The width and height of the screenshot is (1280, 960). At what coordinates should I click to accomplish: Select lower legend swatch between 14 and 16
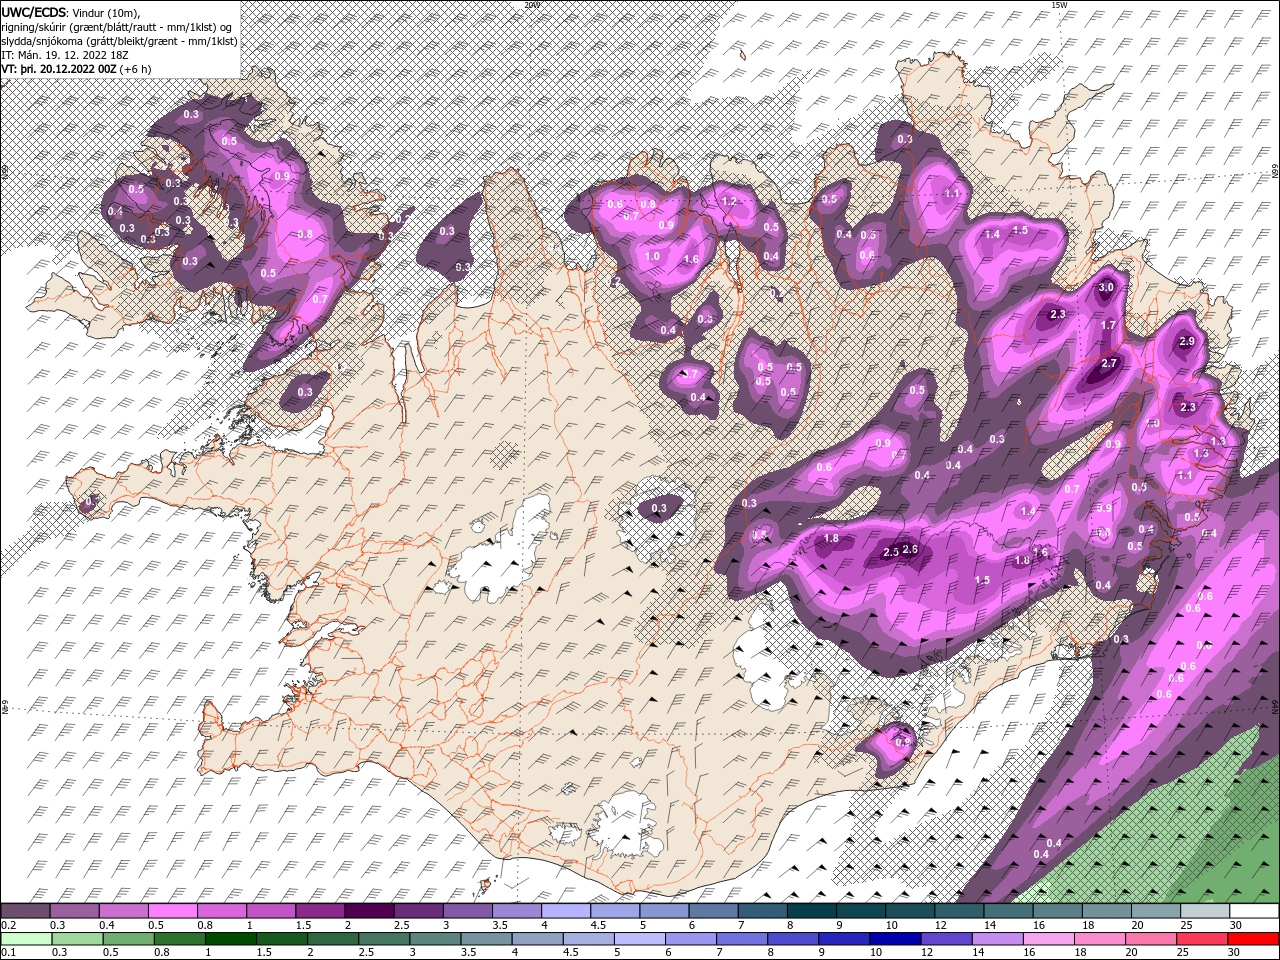tap(996, 939)
